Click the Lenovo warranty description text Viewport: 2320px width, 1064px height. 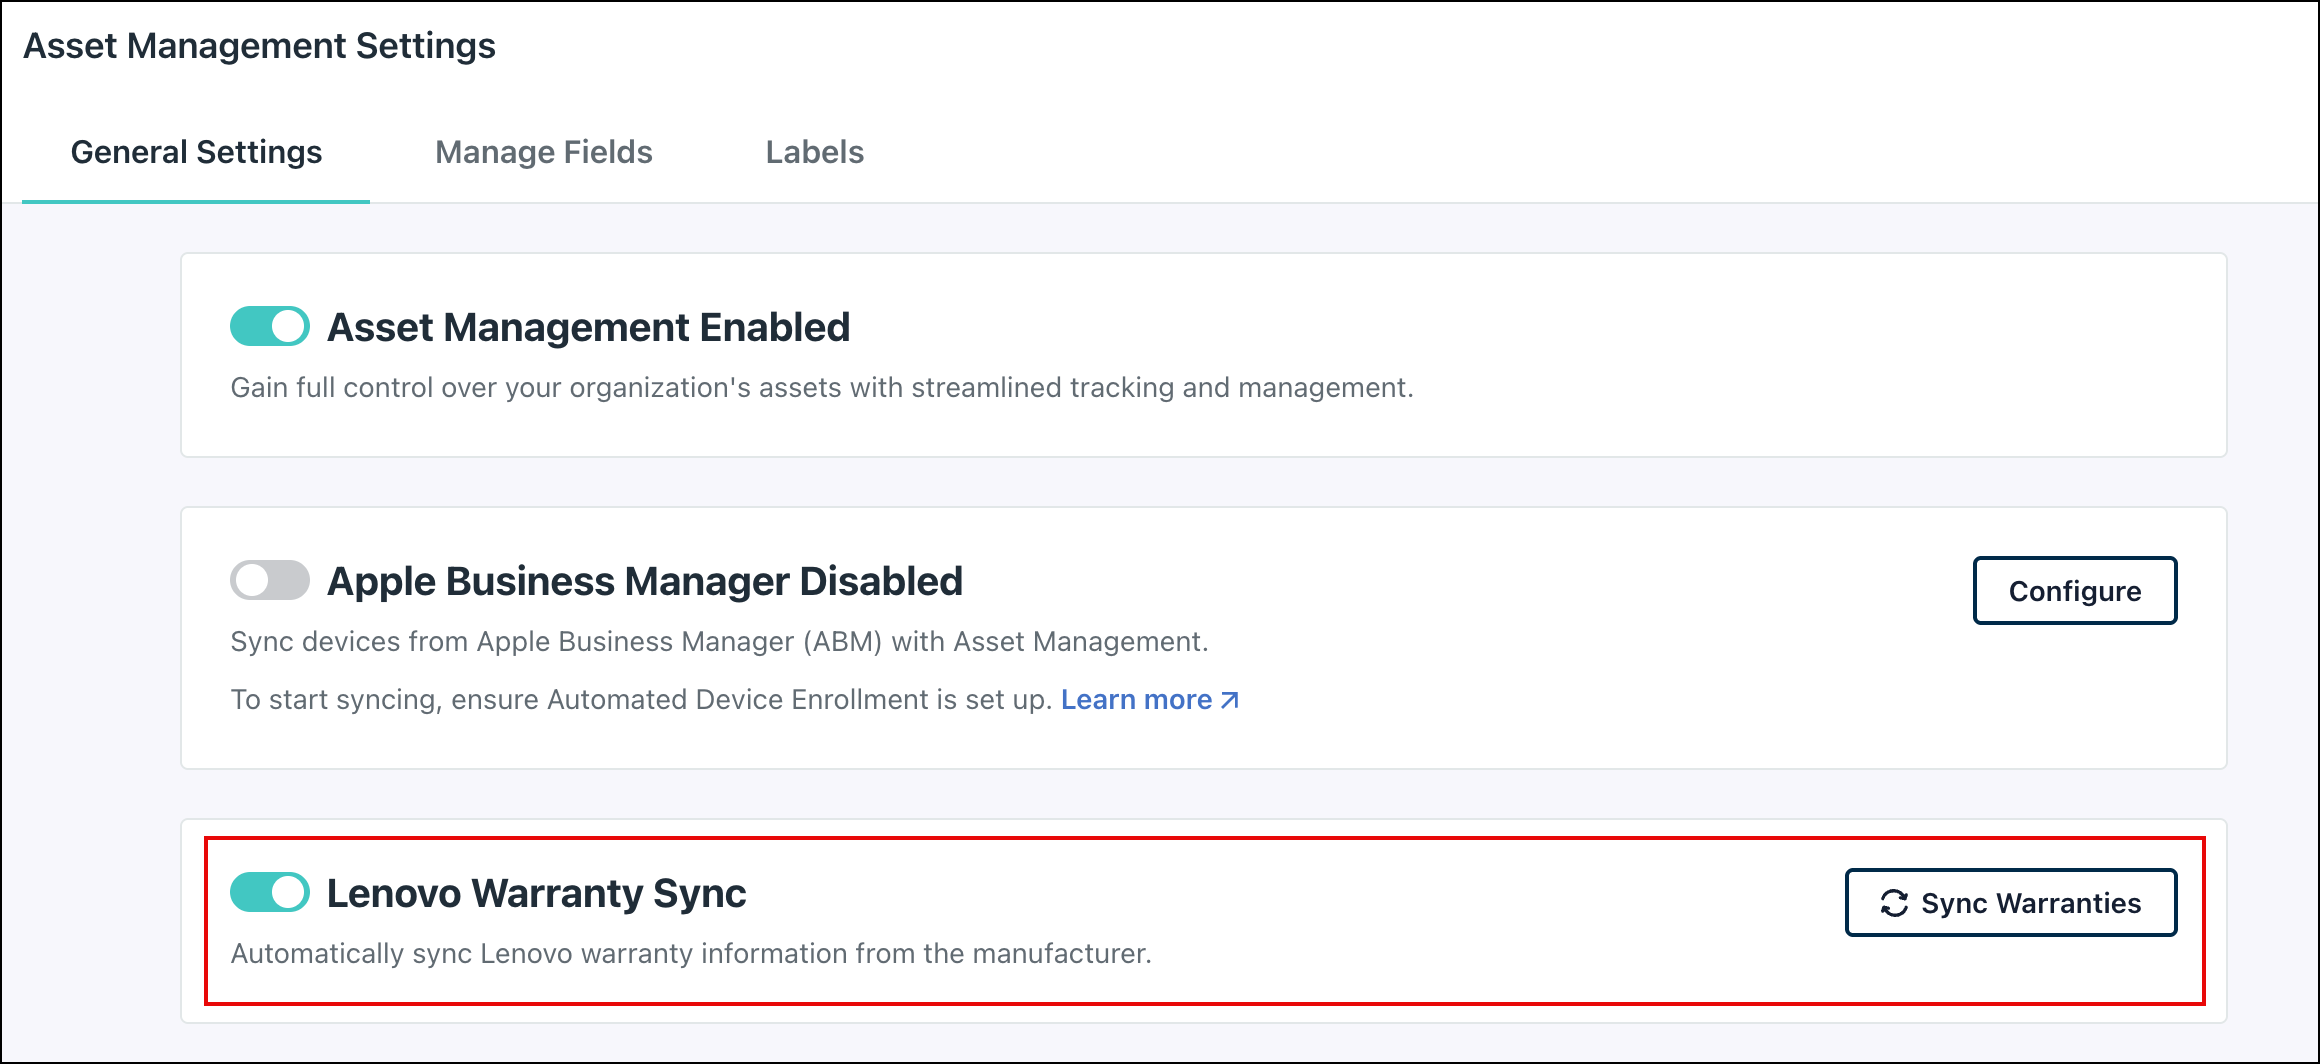pyautogui.click(x=692, y=953)
